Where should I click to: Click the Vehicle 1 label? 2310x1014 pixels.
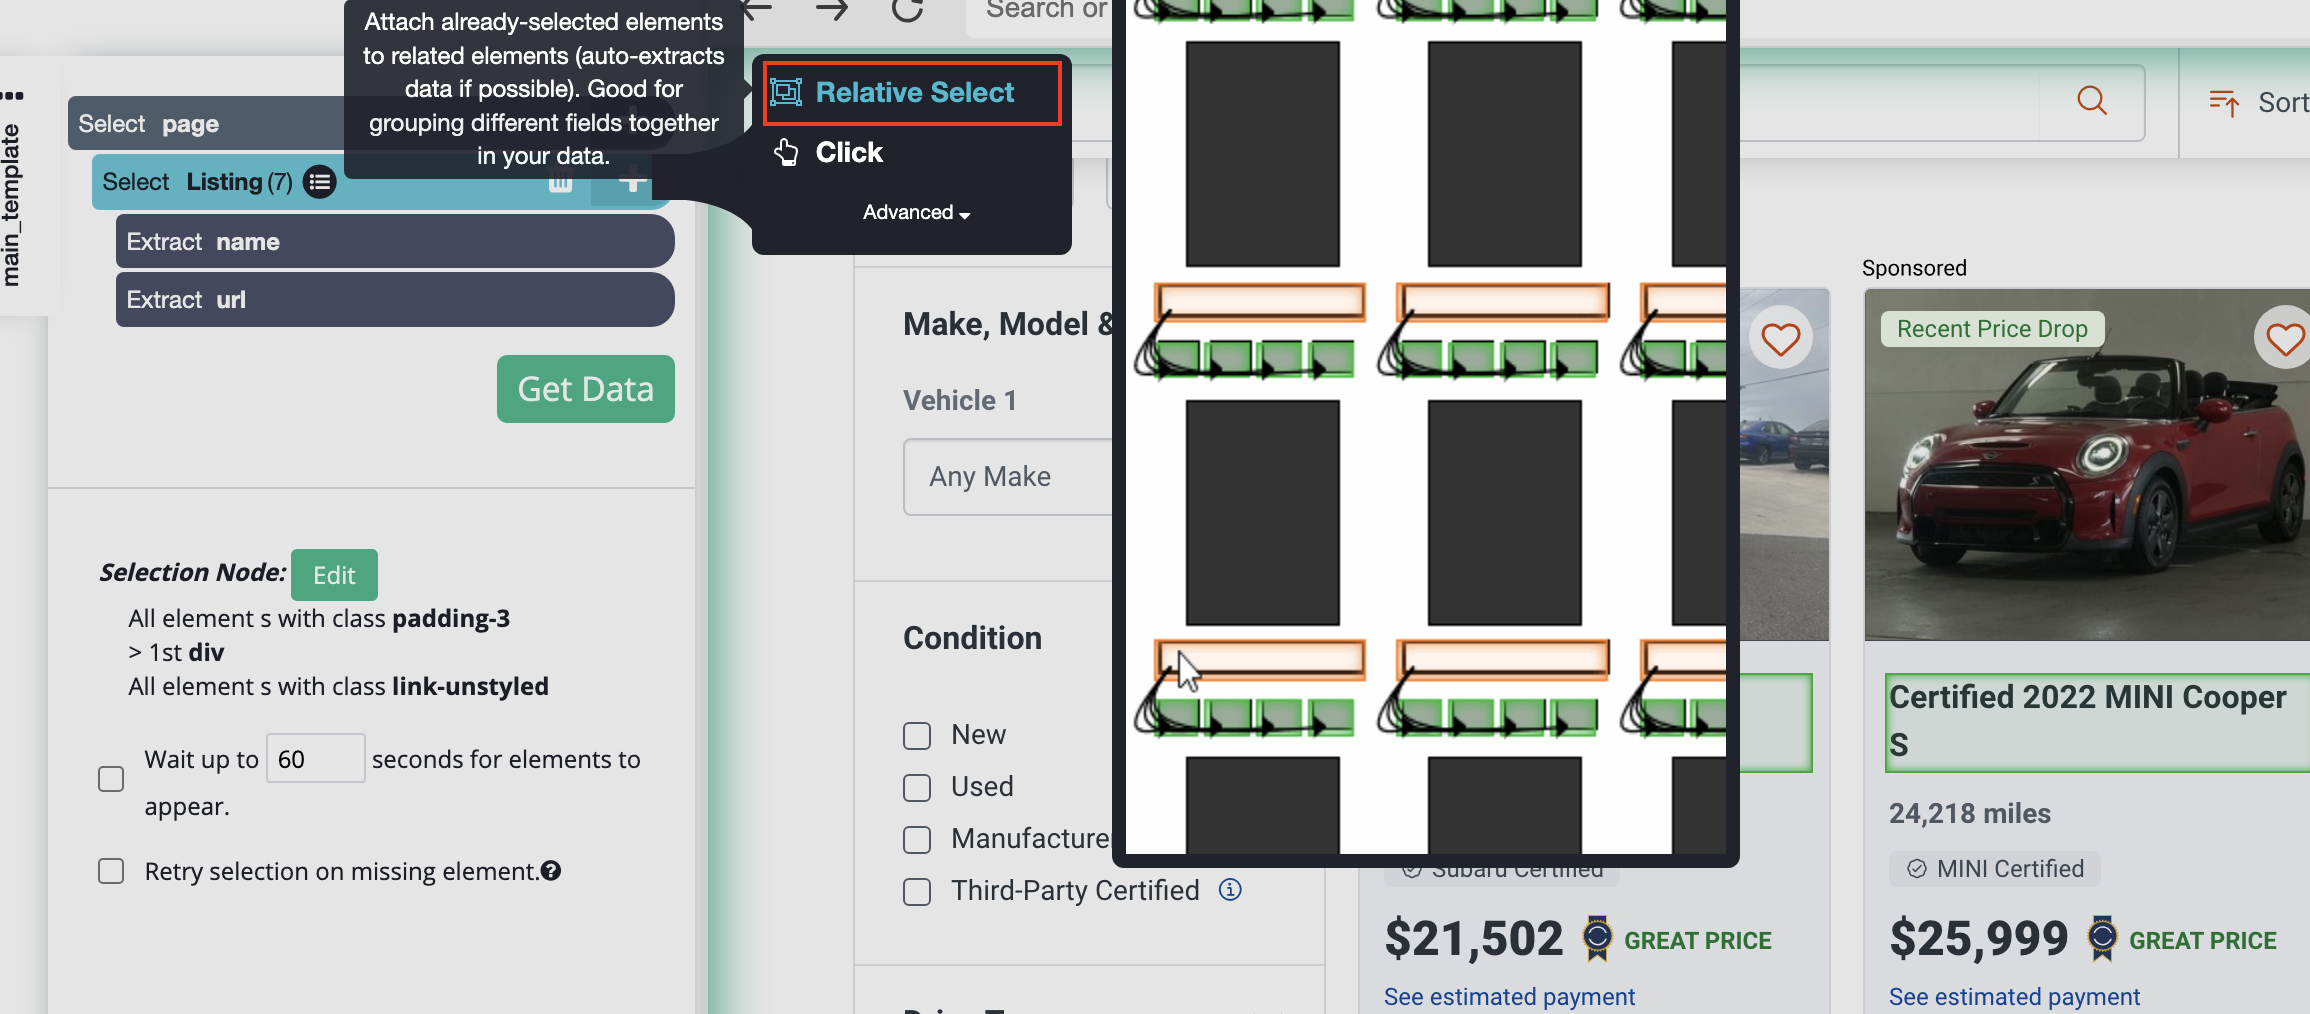960,401
